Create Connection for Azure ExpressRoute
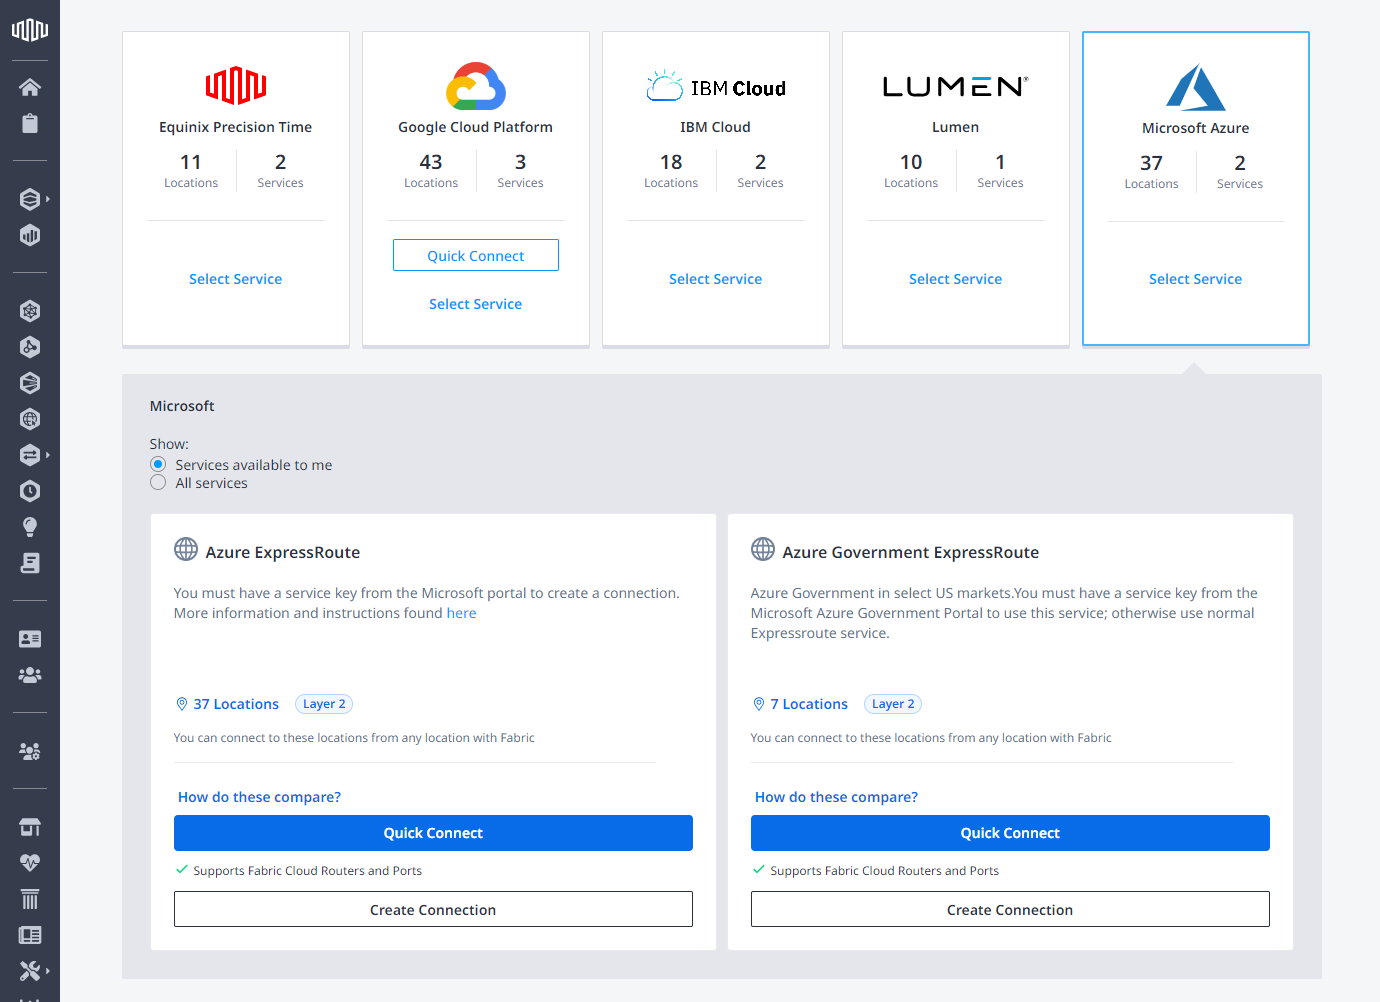This screenshot has height=1002, width=1380. (x=433, y=909)
